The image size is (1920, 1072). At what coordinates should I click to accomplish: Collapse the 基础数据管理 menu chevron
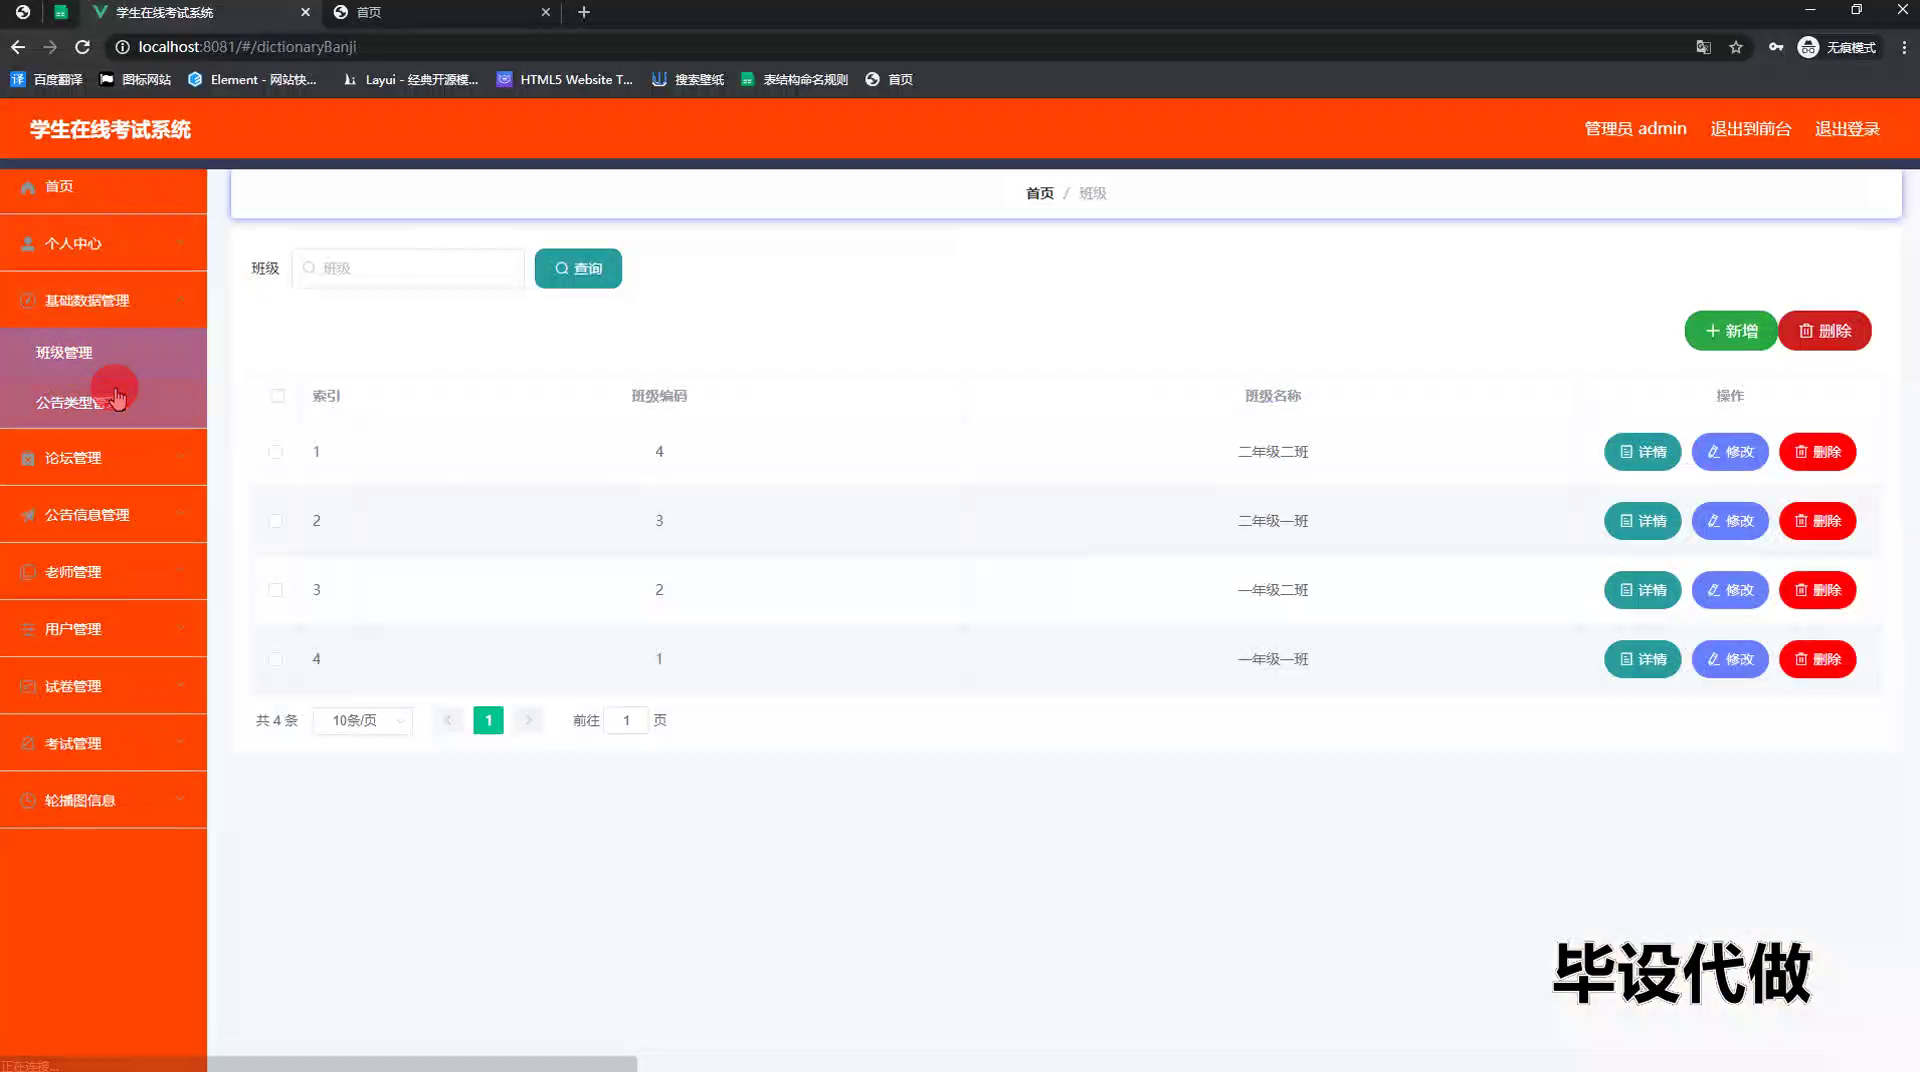tap(181, 300)
